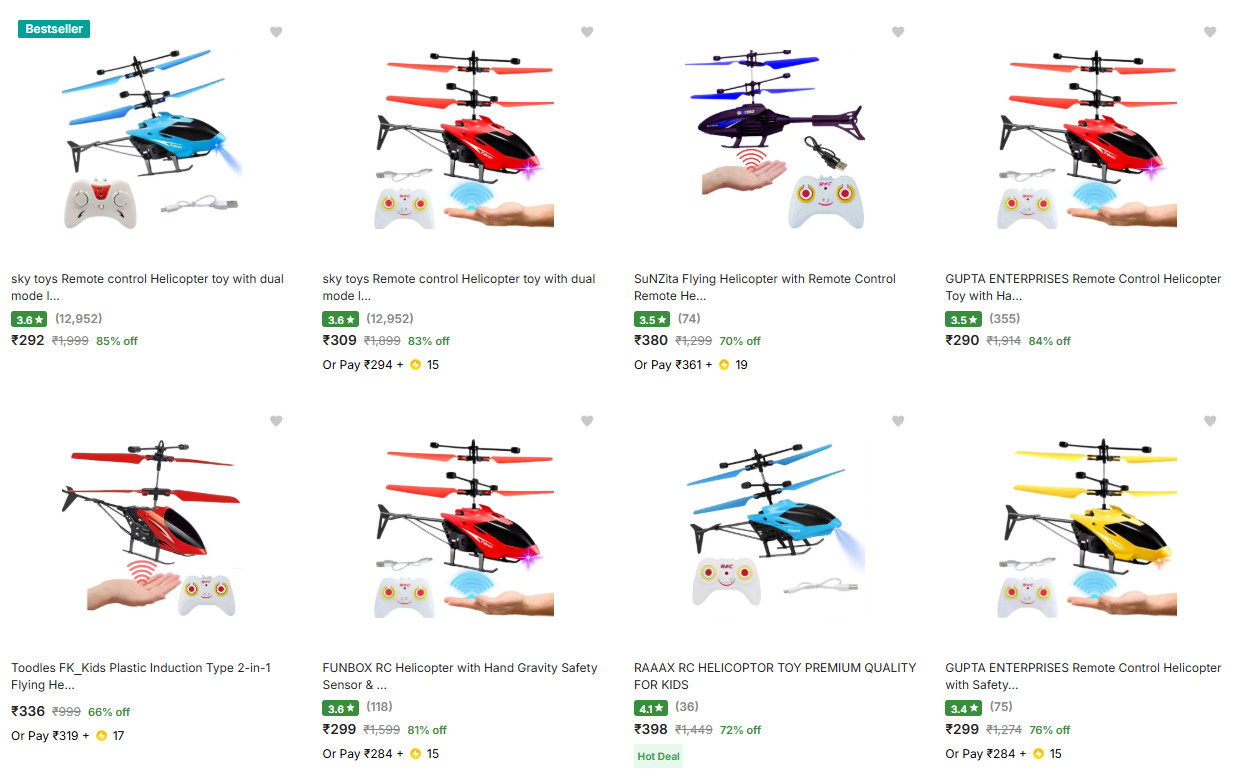Click the SuperCoin icon under SuNZita price
Viewport: 1235px width, 783px height.
click(724, 365)
